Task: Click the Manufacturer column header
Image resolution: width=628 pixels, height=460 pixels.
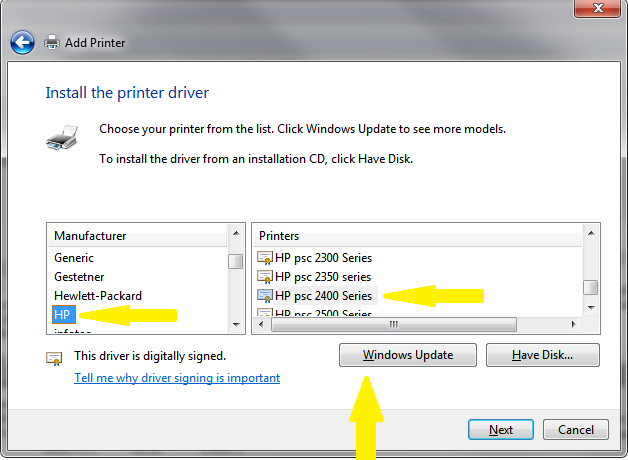Action: pos(137,236)
